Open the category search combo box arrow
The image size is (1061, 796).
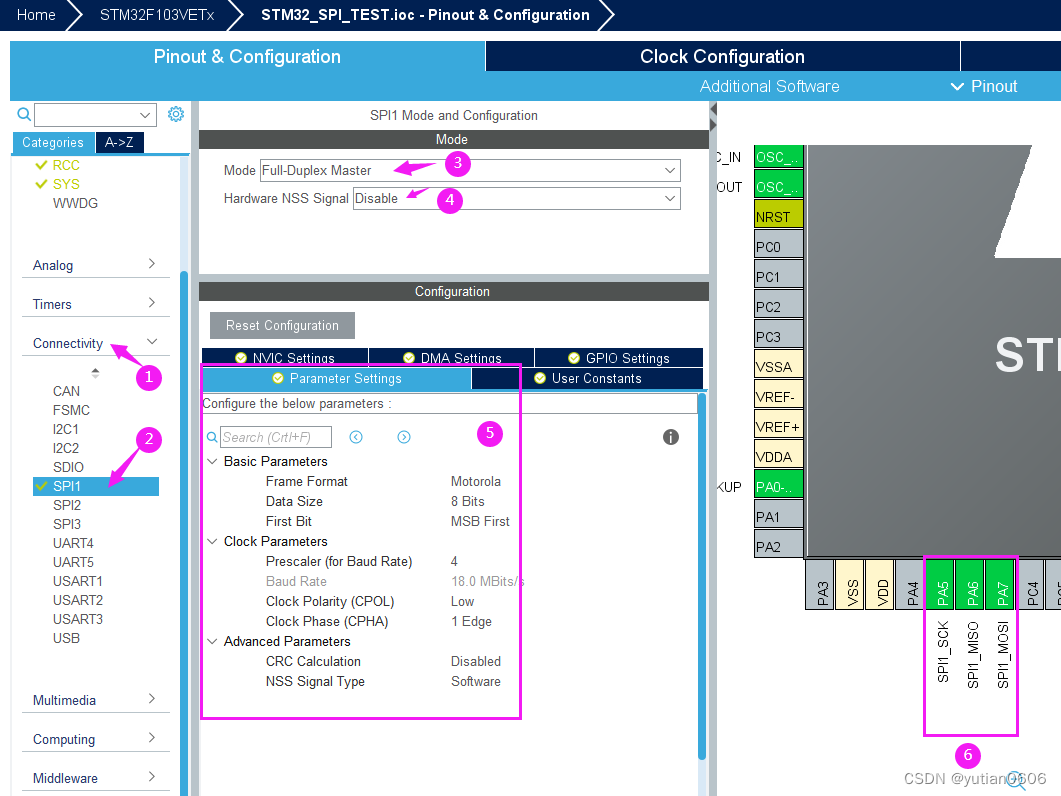coord(145,115)
